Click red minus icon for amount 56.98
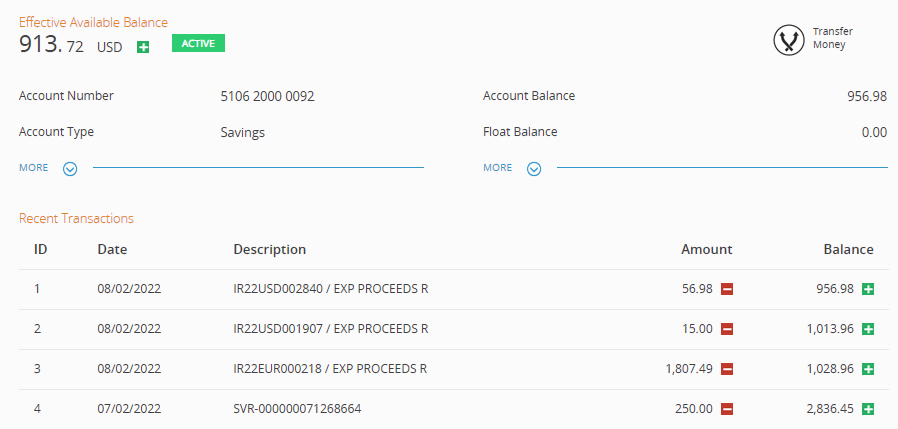The image size is (898, 429). click(727, 289)
